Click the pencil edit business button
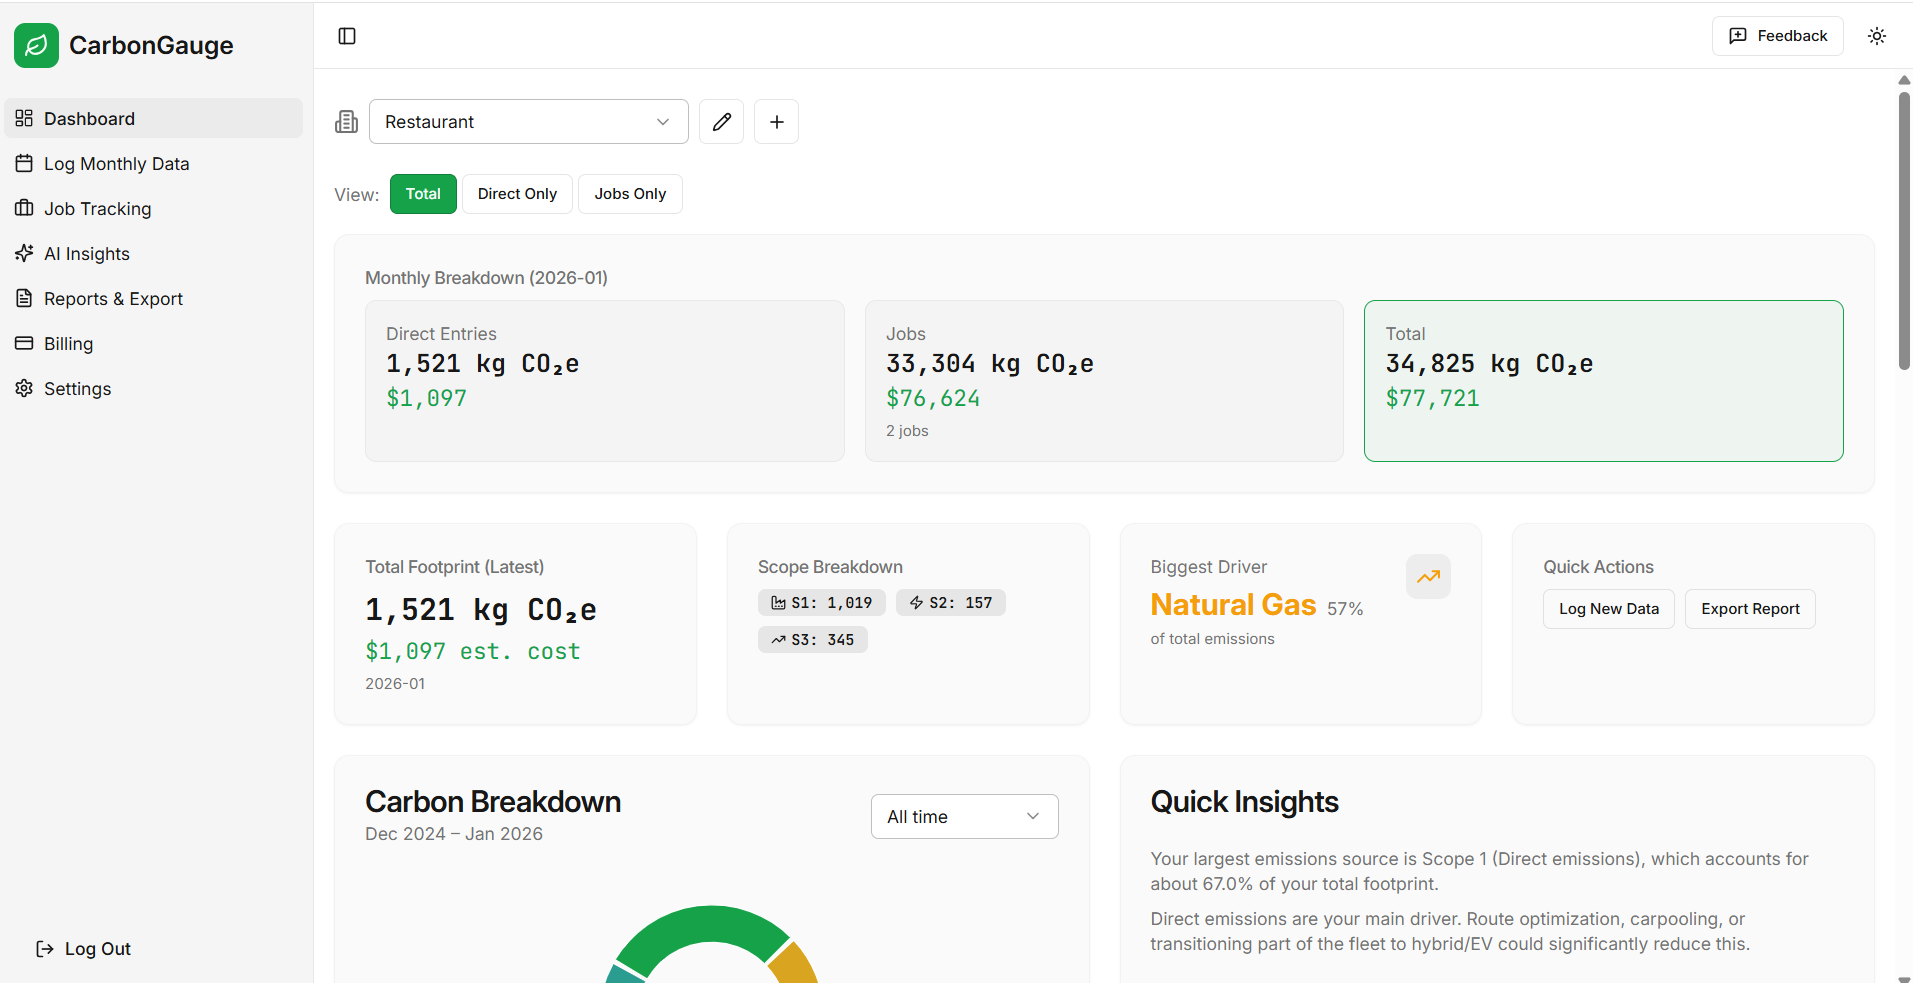The height and width of the screenshot is (983, 1913). point(721,122)
